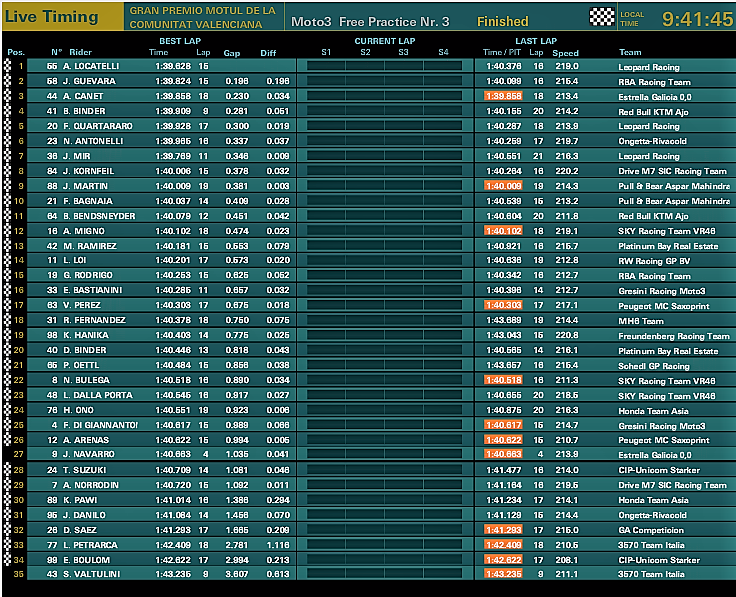Click the CURRENT LAP section header
The height and width of the screenshot is (597, 736).
click(384, 41)
